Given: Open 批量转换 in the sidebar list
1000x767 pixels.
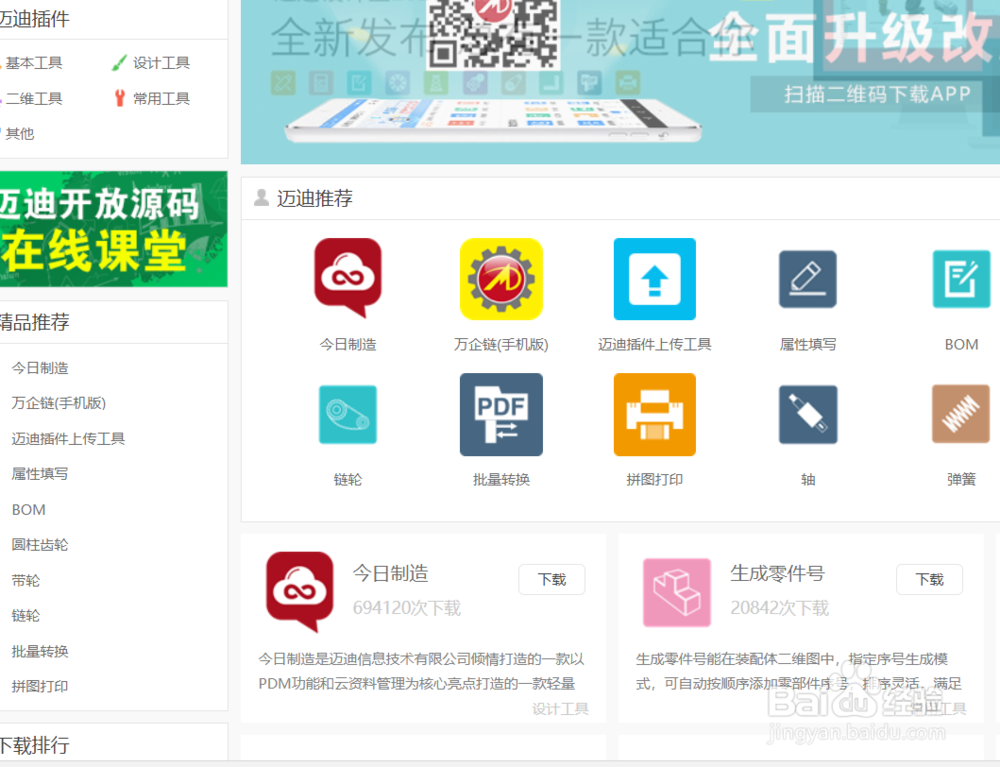Looking at the screenshot, I should [x=40, y=651].
